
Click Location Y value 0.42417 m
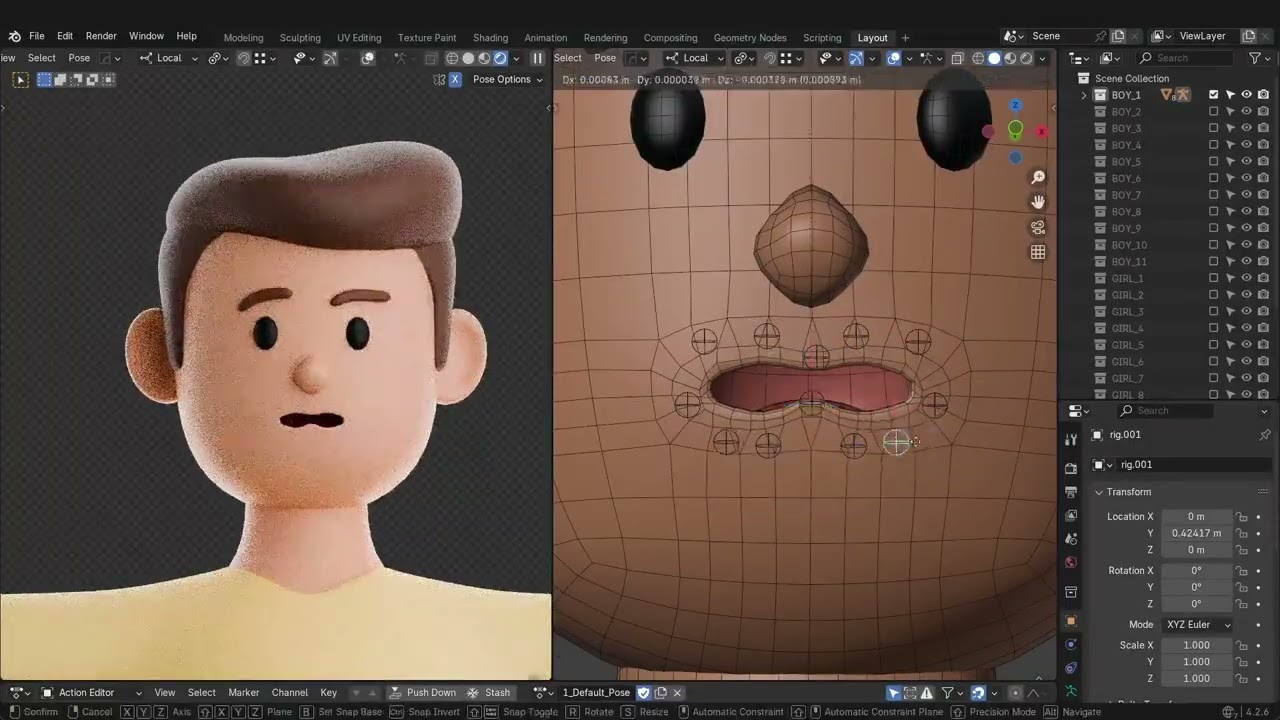click(x=1196, y=533)
